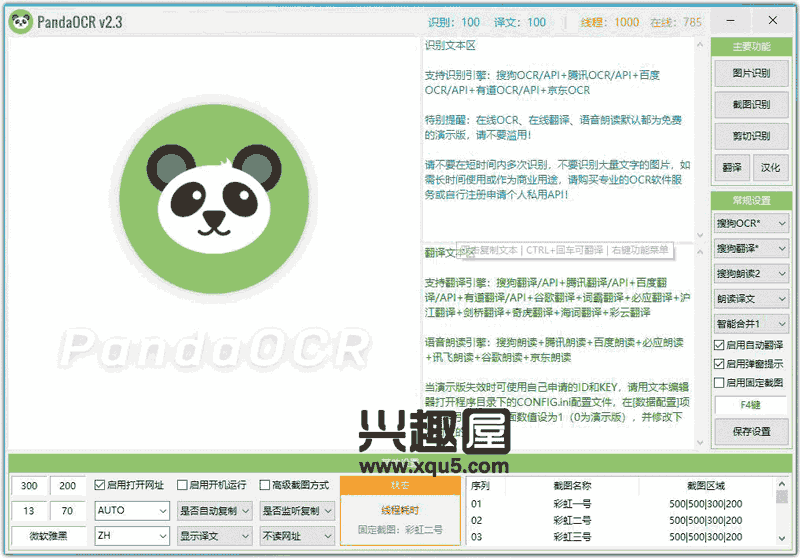Open the ZH language dropdown
The image size is (800, 558).
tap(132, 536)
